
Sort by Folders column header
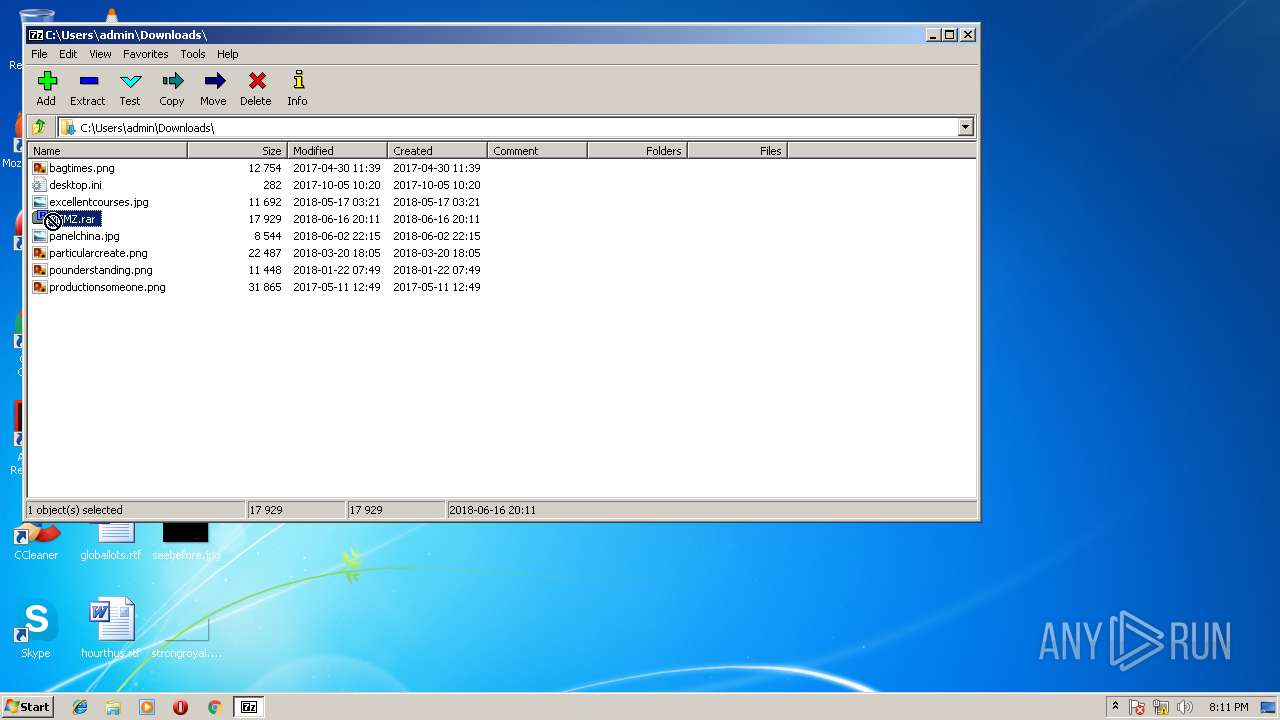tap(638, 151)
